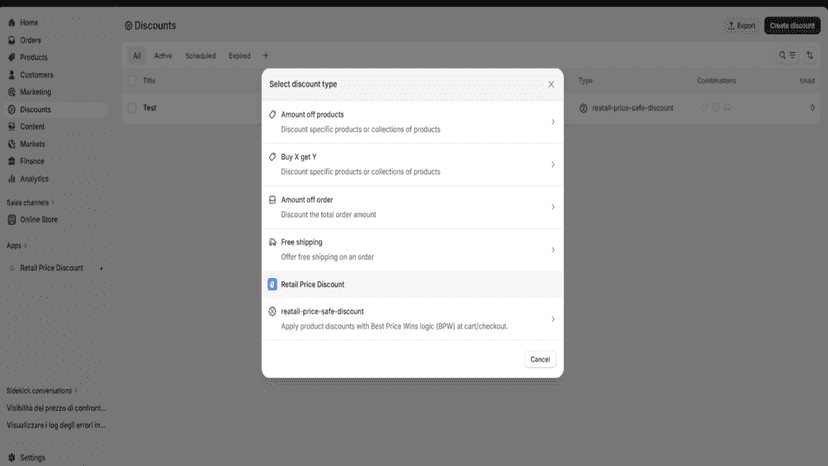Open the Home sidebar item
828x466 pixels.
click(55, 23)
